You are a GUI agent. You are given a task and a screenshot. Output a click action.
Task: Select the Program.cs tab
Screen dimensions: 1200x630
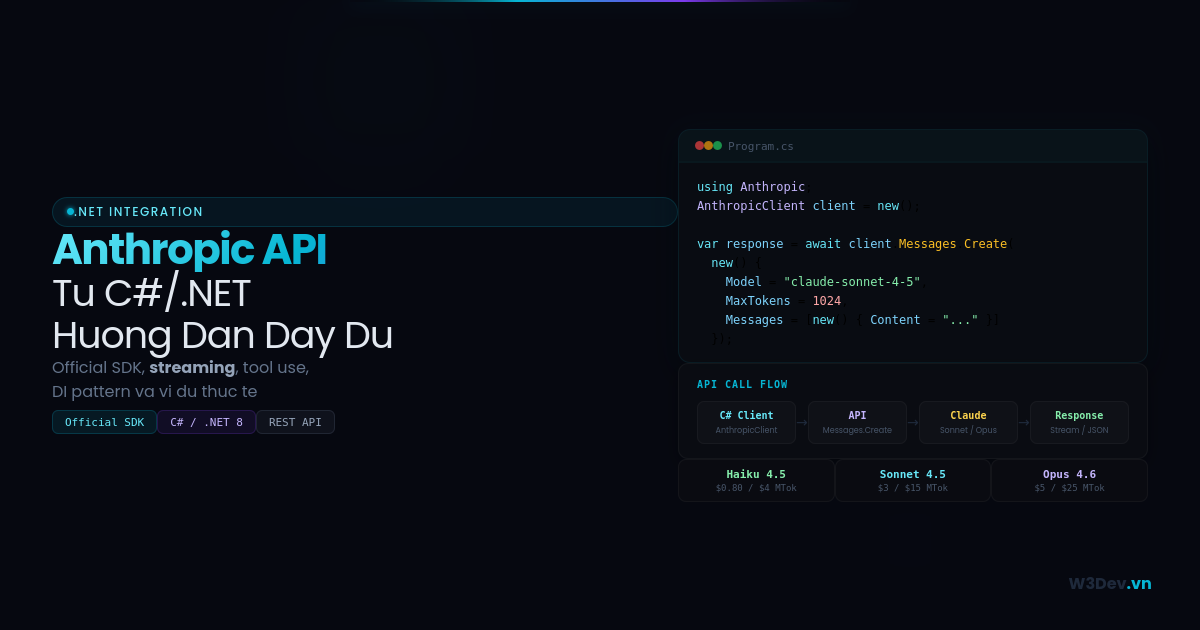(761, 146)
